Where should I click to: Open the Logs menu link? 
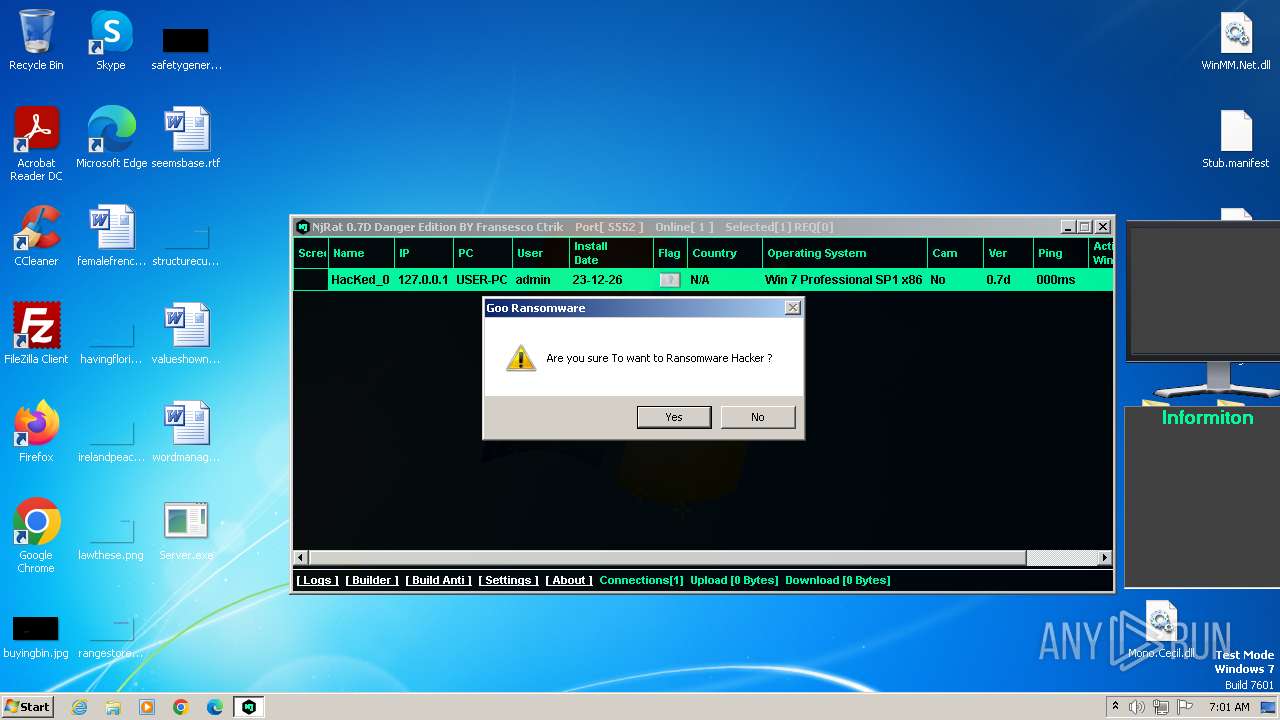[x=318, y=580]
